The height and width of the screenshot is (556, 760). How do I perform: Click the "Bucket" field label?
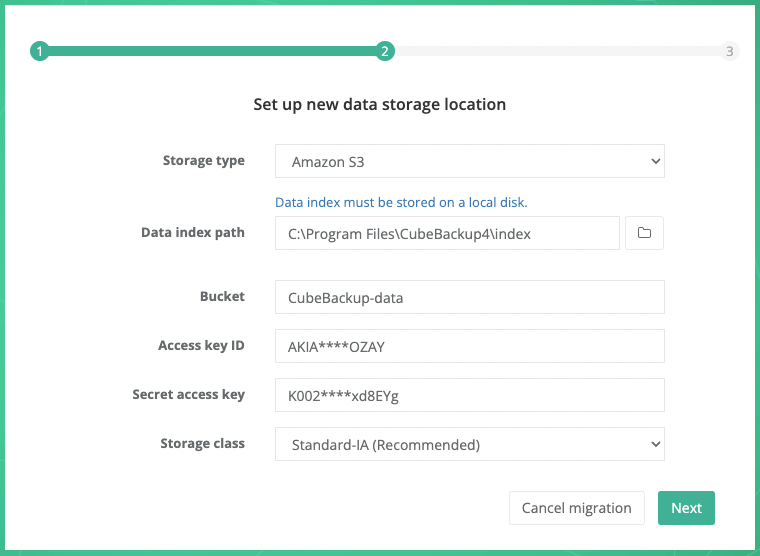(222, 297)
